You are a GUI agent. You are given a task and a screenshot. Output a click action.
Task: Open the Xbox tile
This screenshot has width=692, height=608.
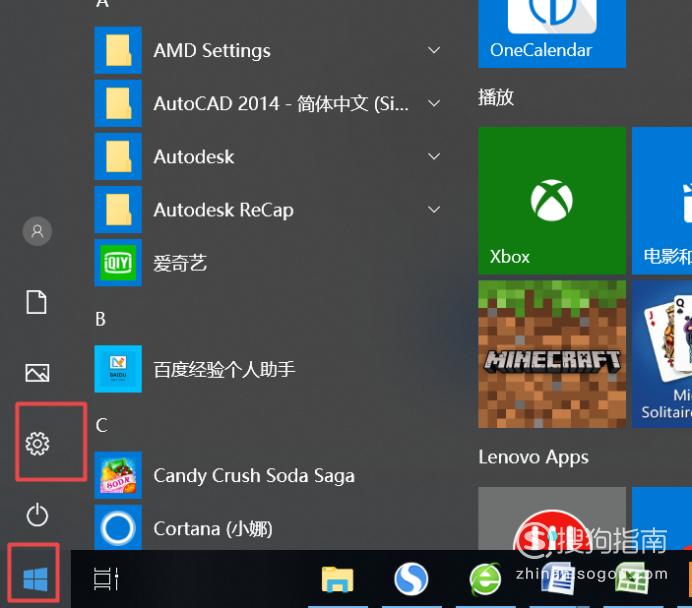(x=552, y=201)
